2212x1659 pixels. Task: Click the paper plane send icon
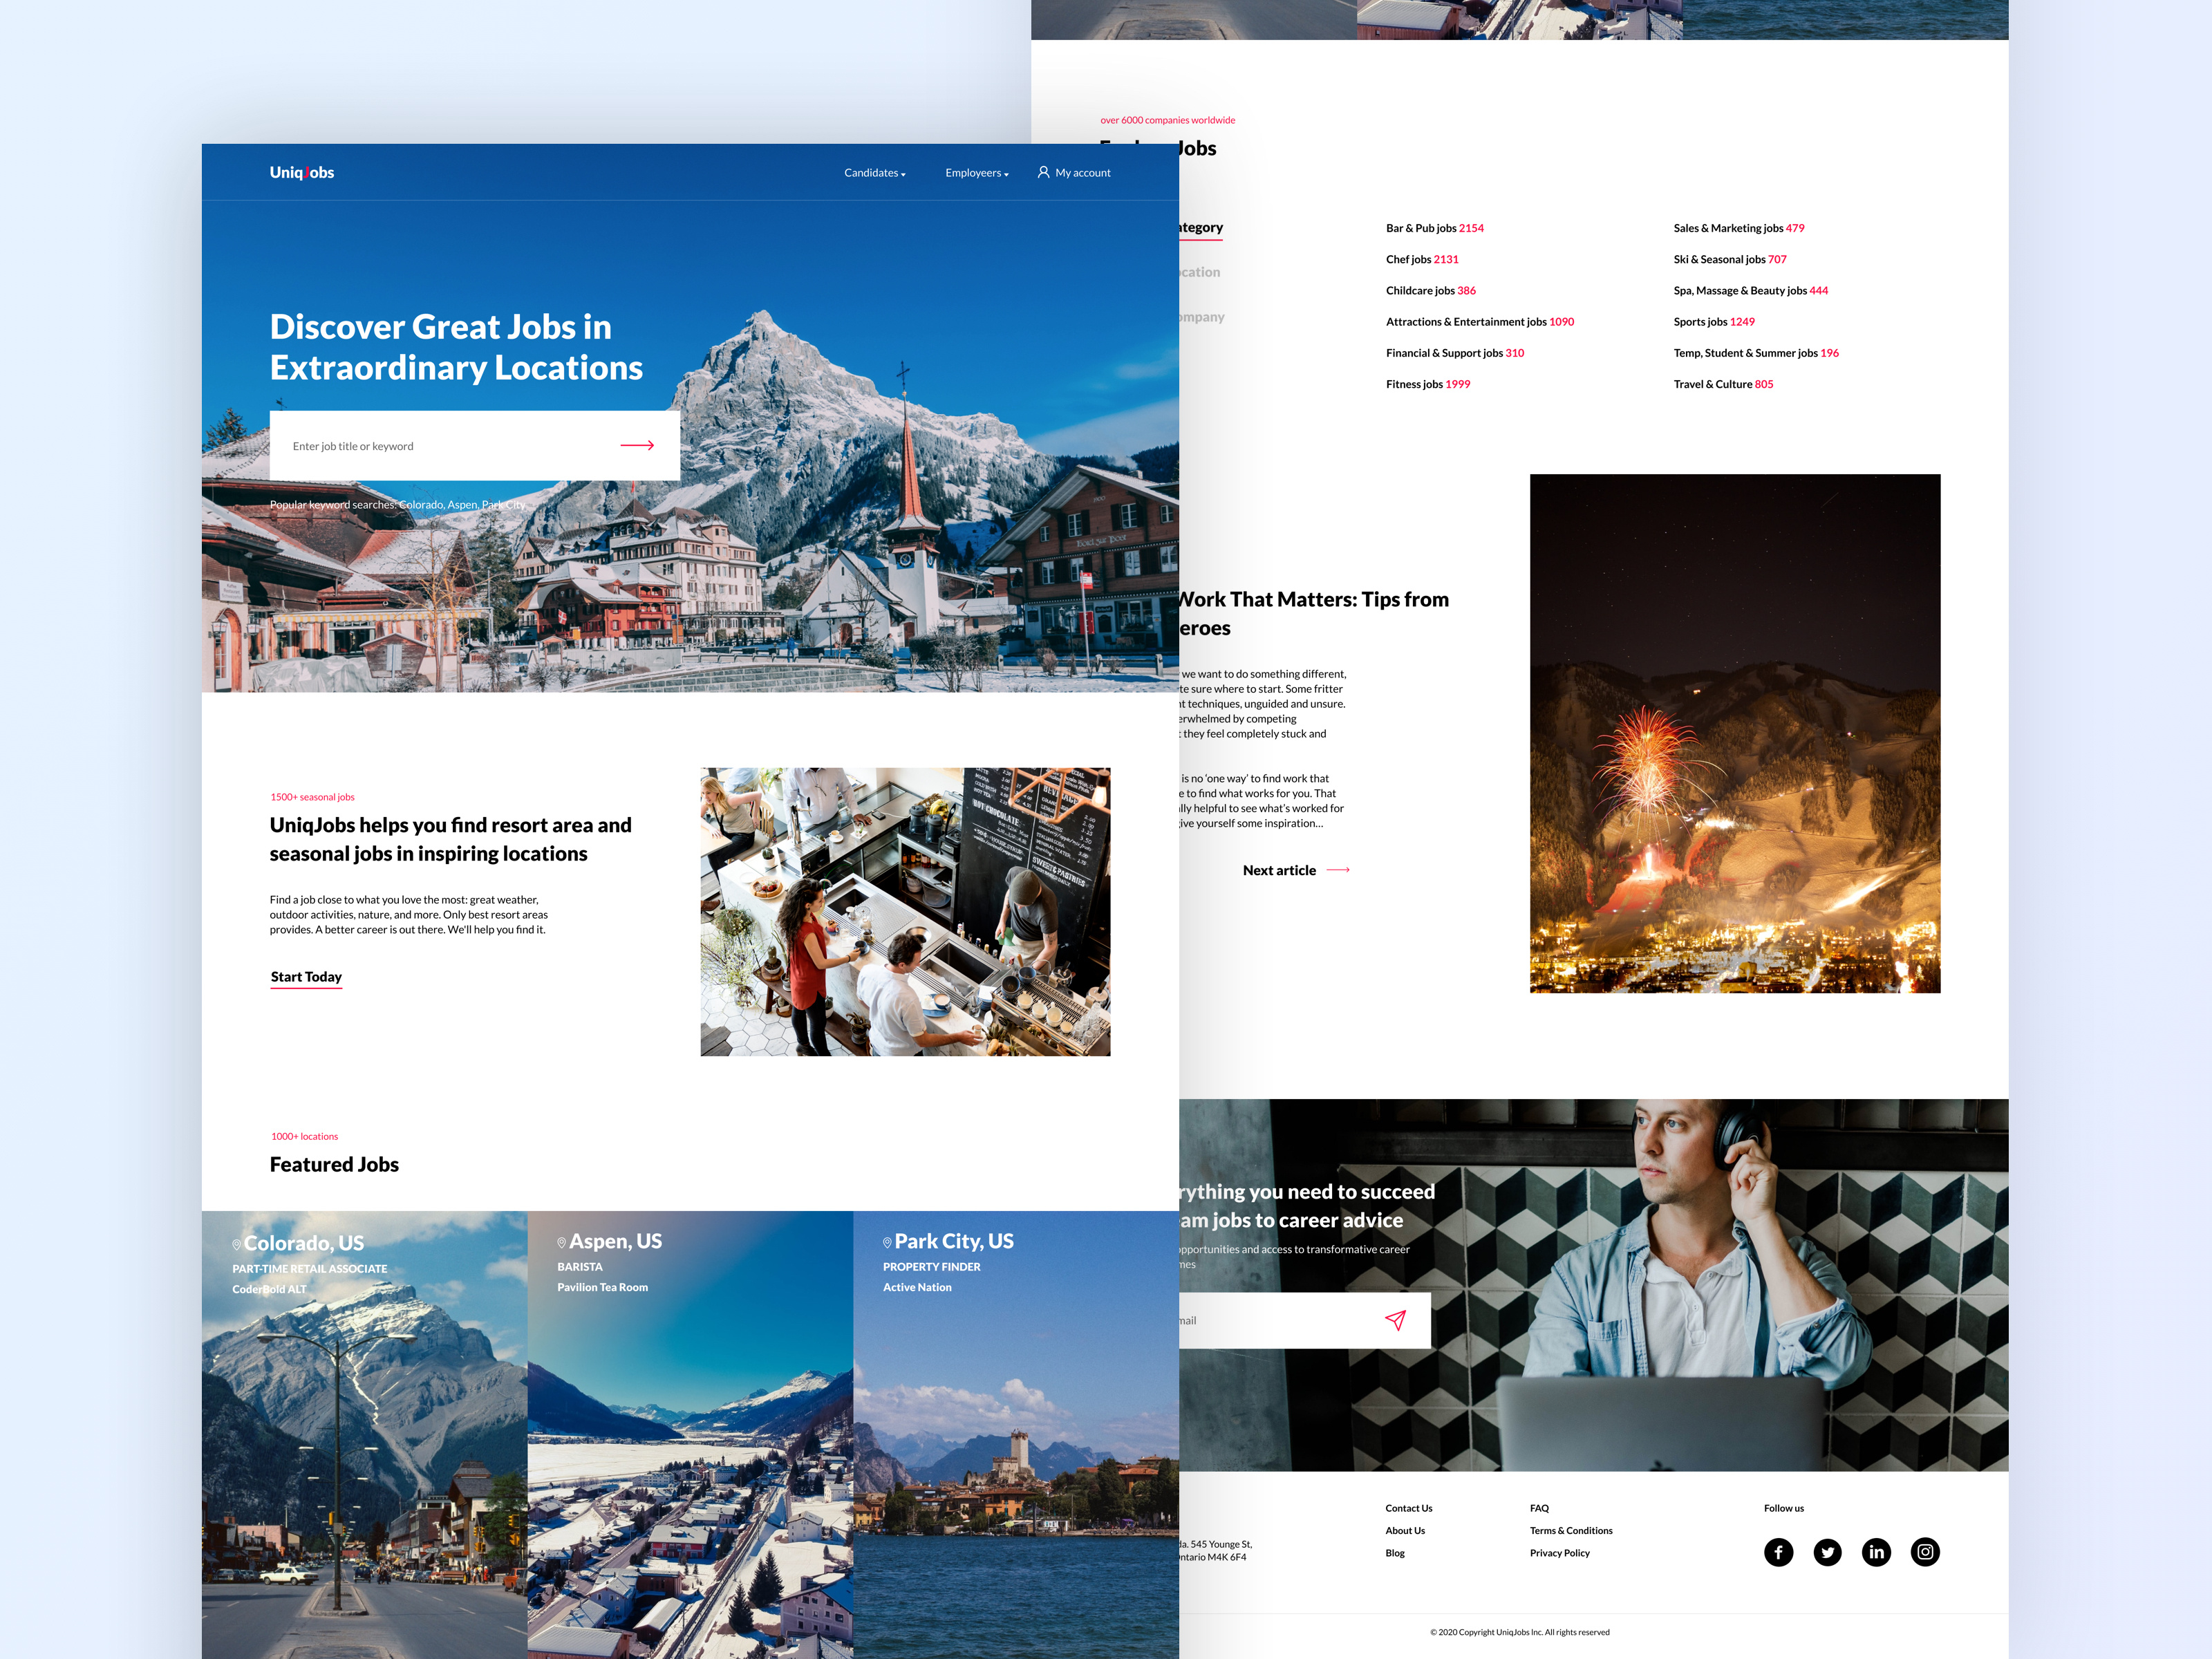1395,1320
